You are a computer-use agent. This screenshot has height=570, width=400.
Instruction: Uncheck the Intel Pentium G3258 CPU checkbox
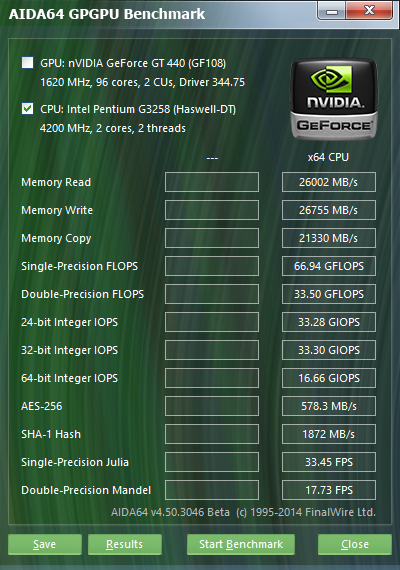[x=28, y=108]
